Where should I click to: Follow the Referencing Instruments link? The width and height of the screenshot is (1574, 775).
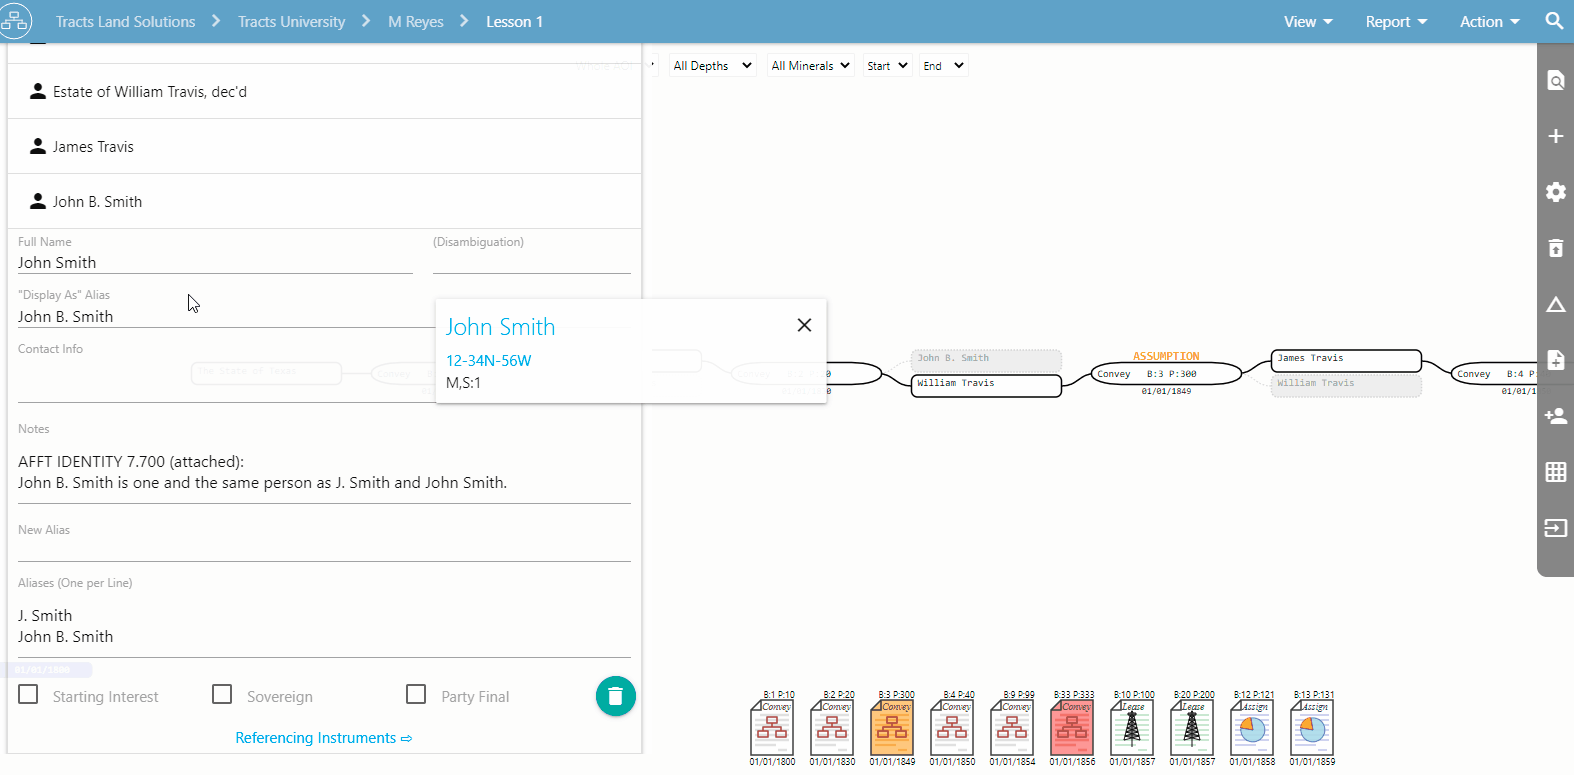pos(323,738)
